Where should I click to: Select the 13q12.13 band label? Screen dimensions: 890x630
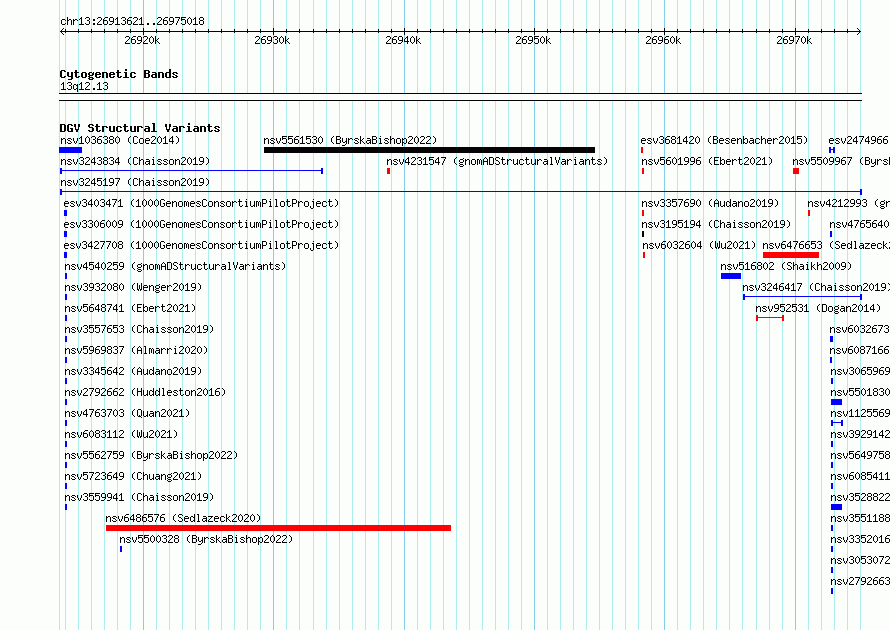(x=84, y=86)
